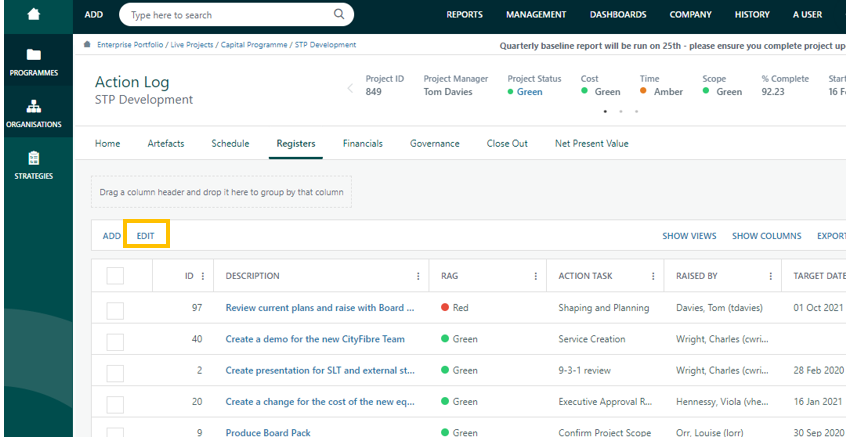Viewport: 846px width, 445px height.
Task: Open the ADD menu in top bar
Action: click(93, 15)
